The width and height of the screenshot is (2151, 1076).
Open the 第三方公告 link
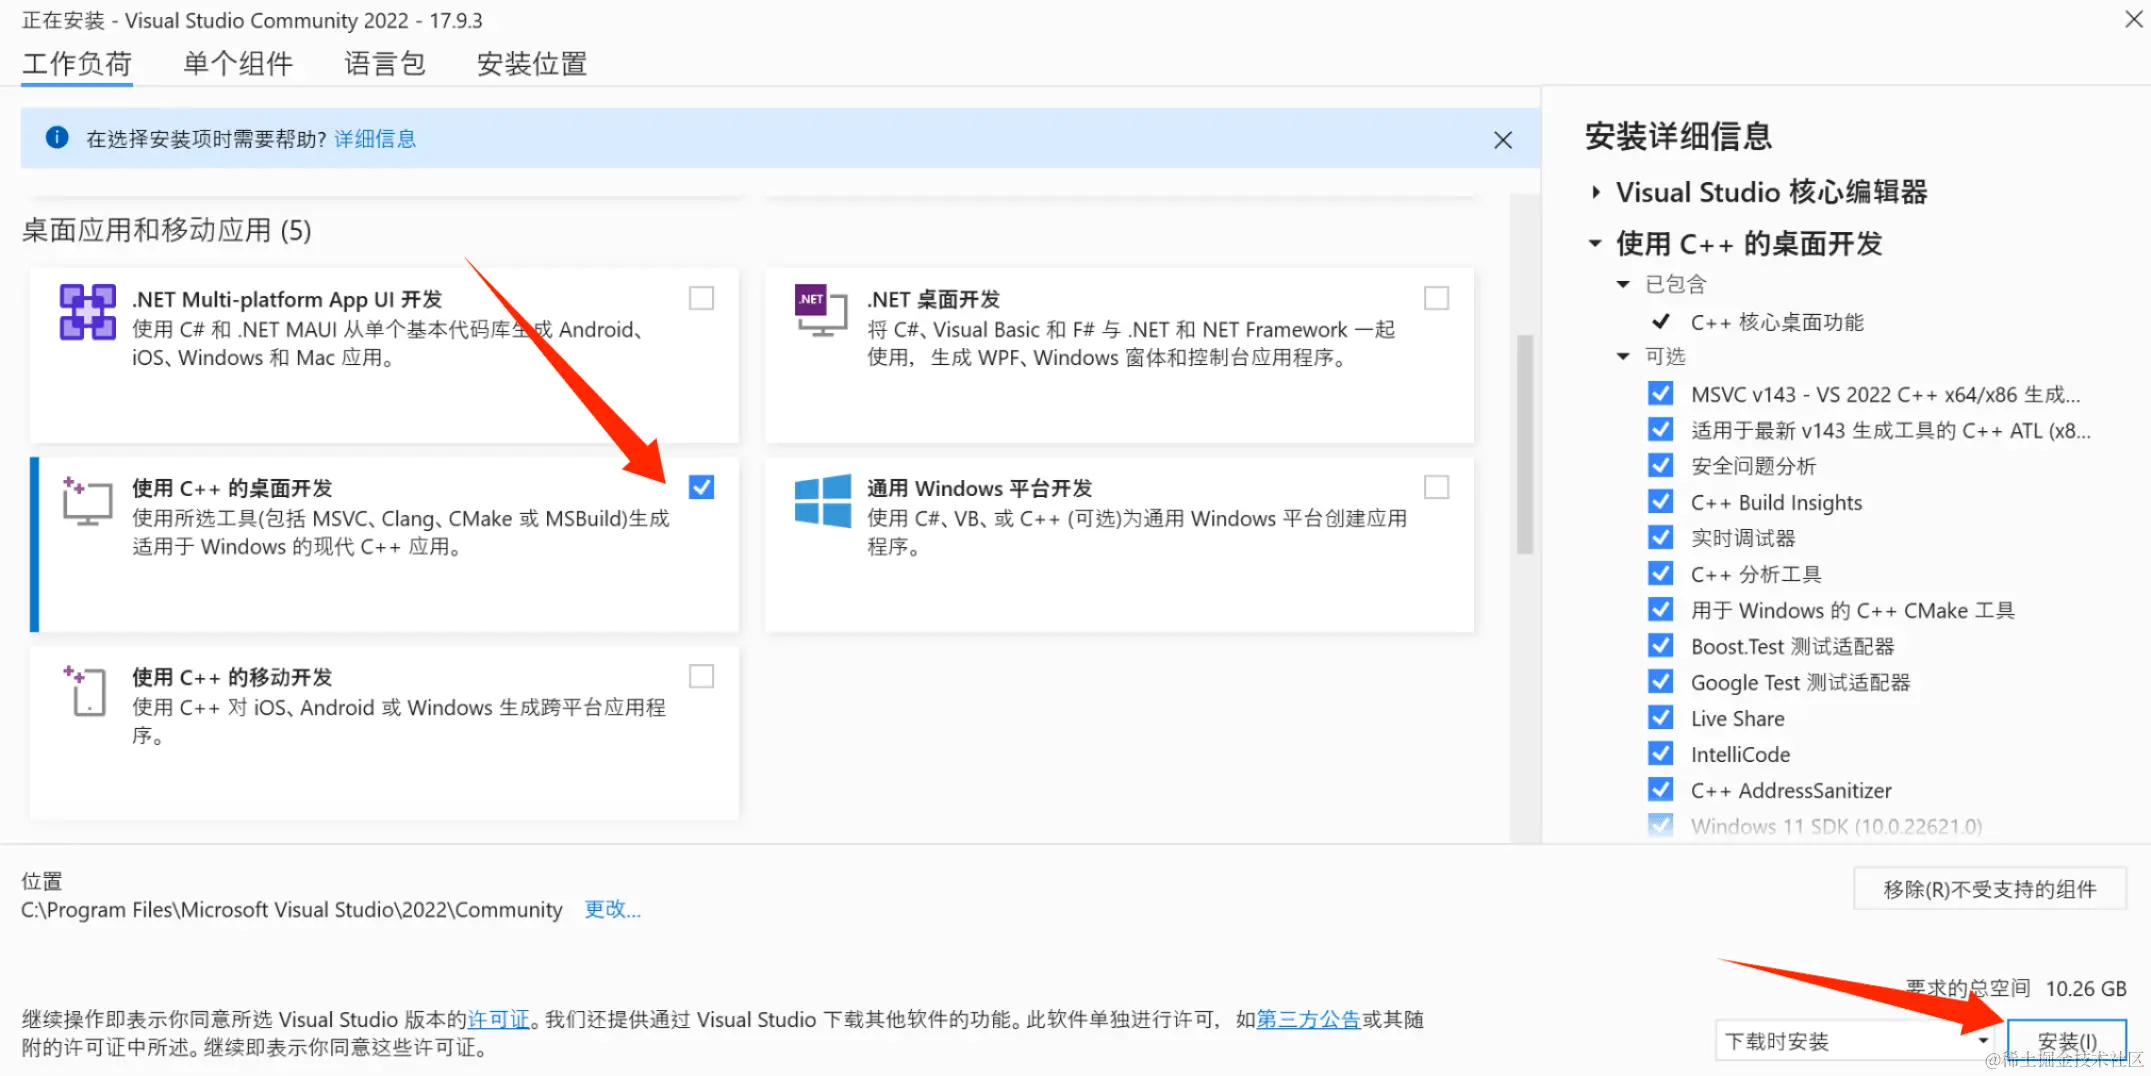(x=1308, y=1019)
